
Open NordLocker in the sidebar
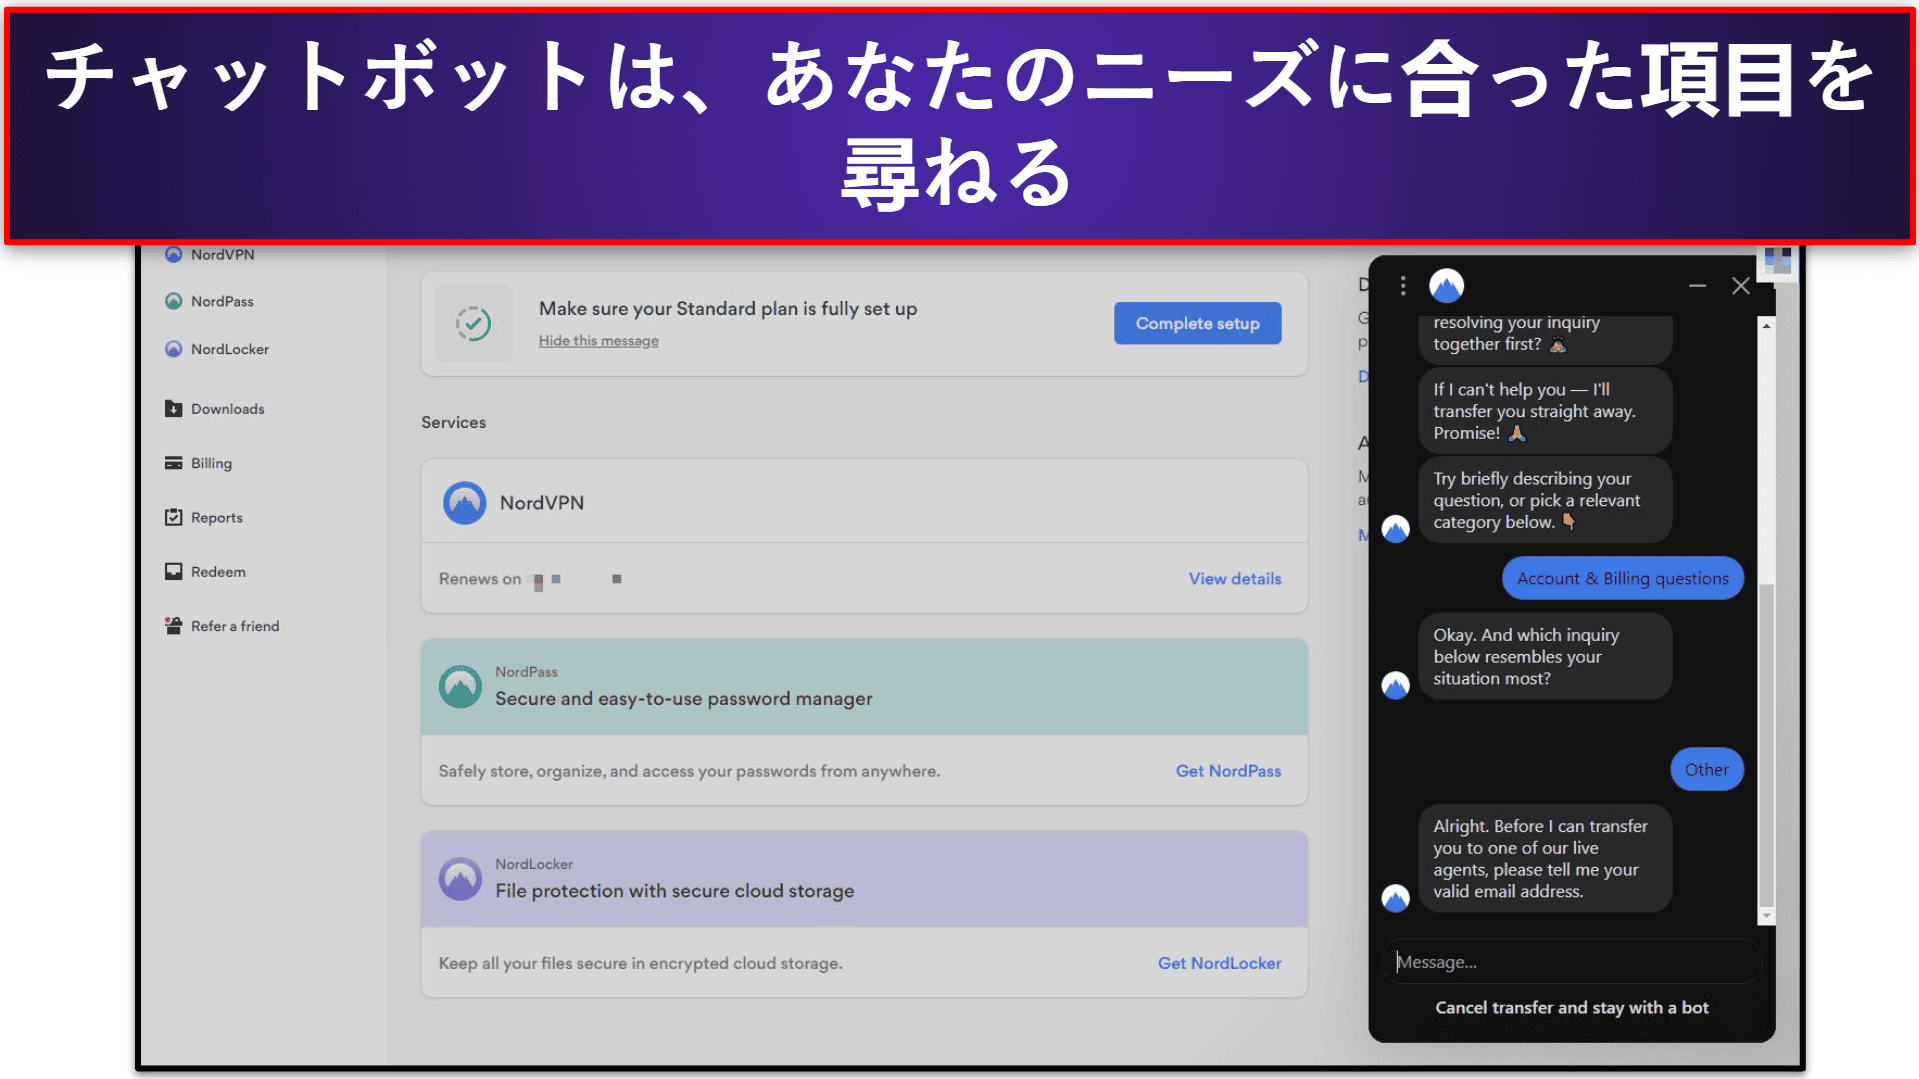[230, 349]
